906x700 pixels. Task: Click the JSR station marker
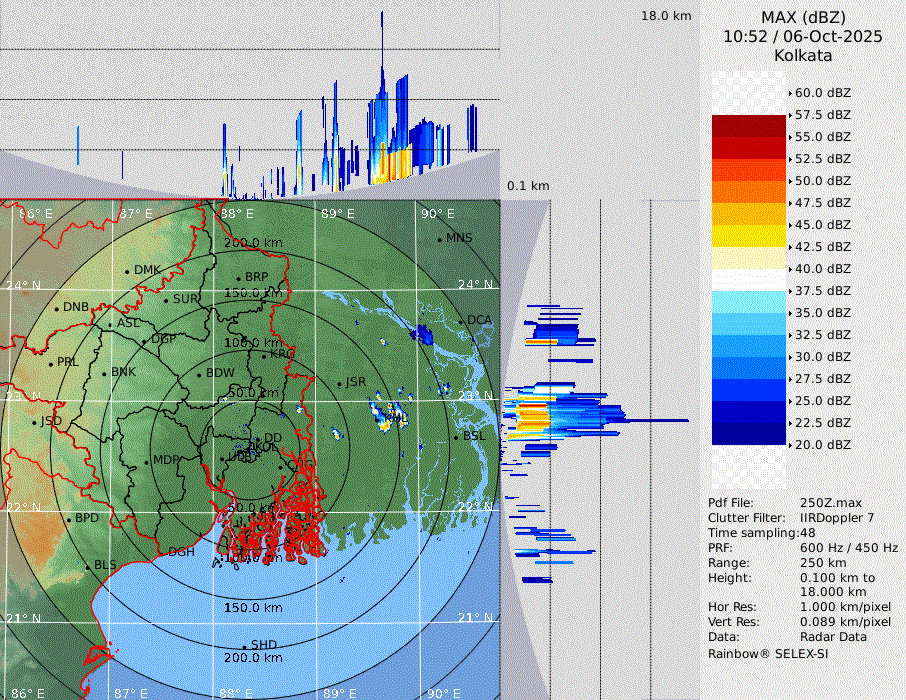click(338, 384)
